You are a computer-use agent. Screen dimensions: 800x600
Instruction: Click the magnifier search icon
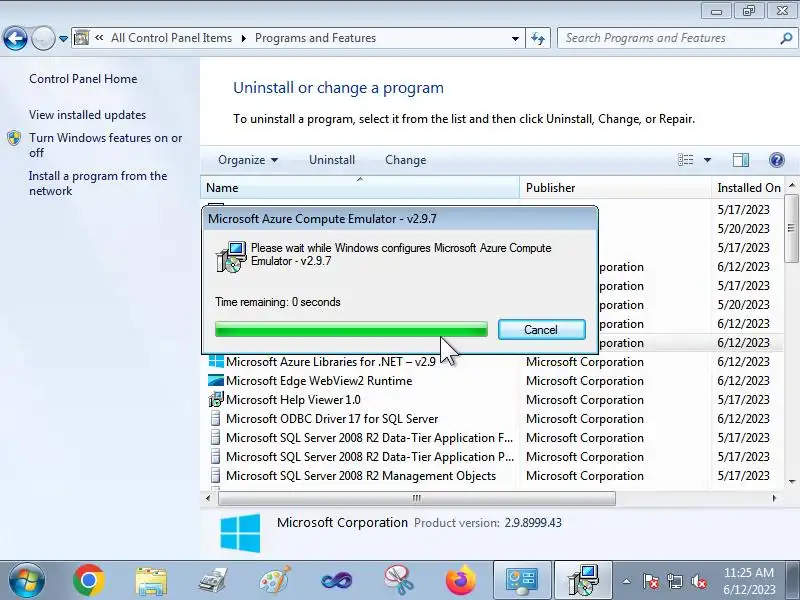tap(786, 38)
